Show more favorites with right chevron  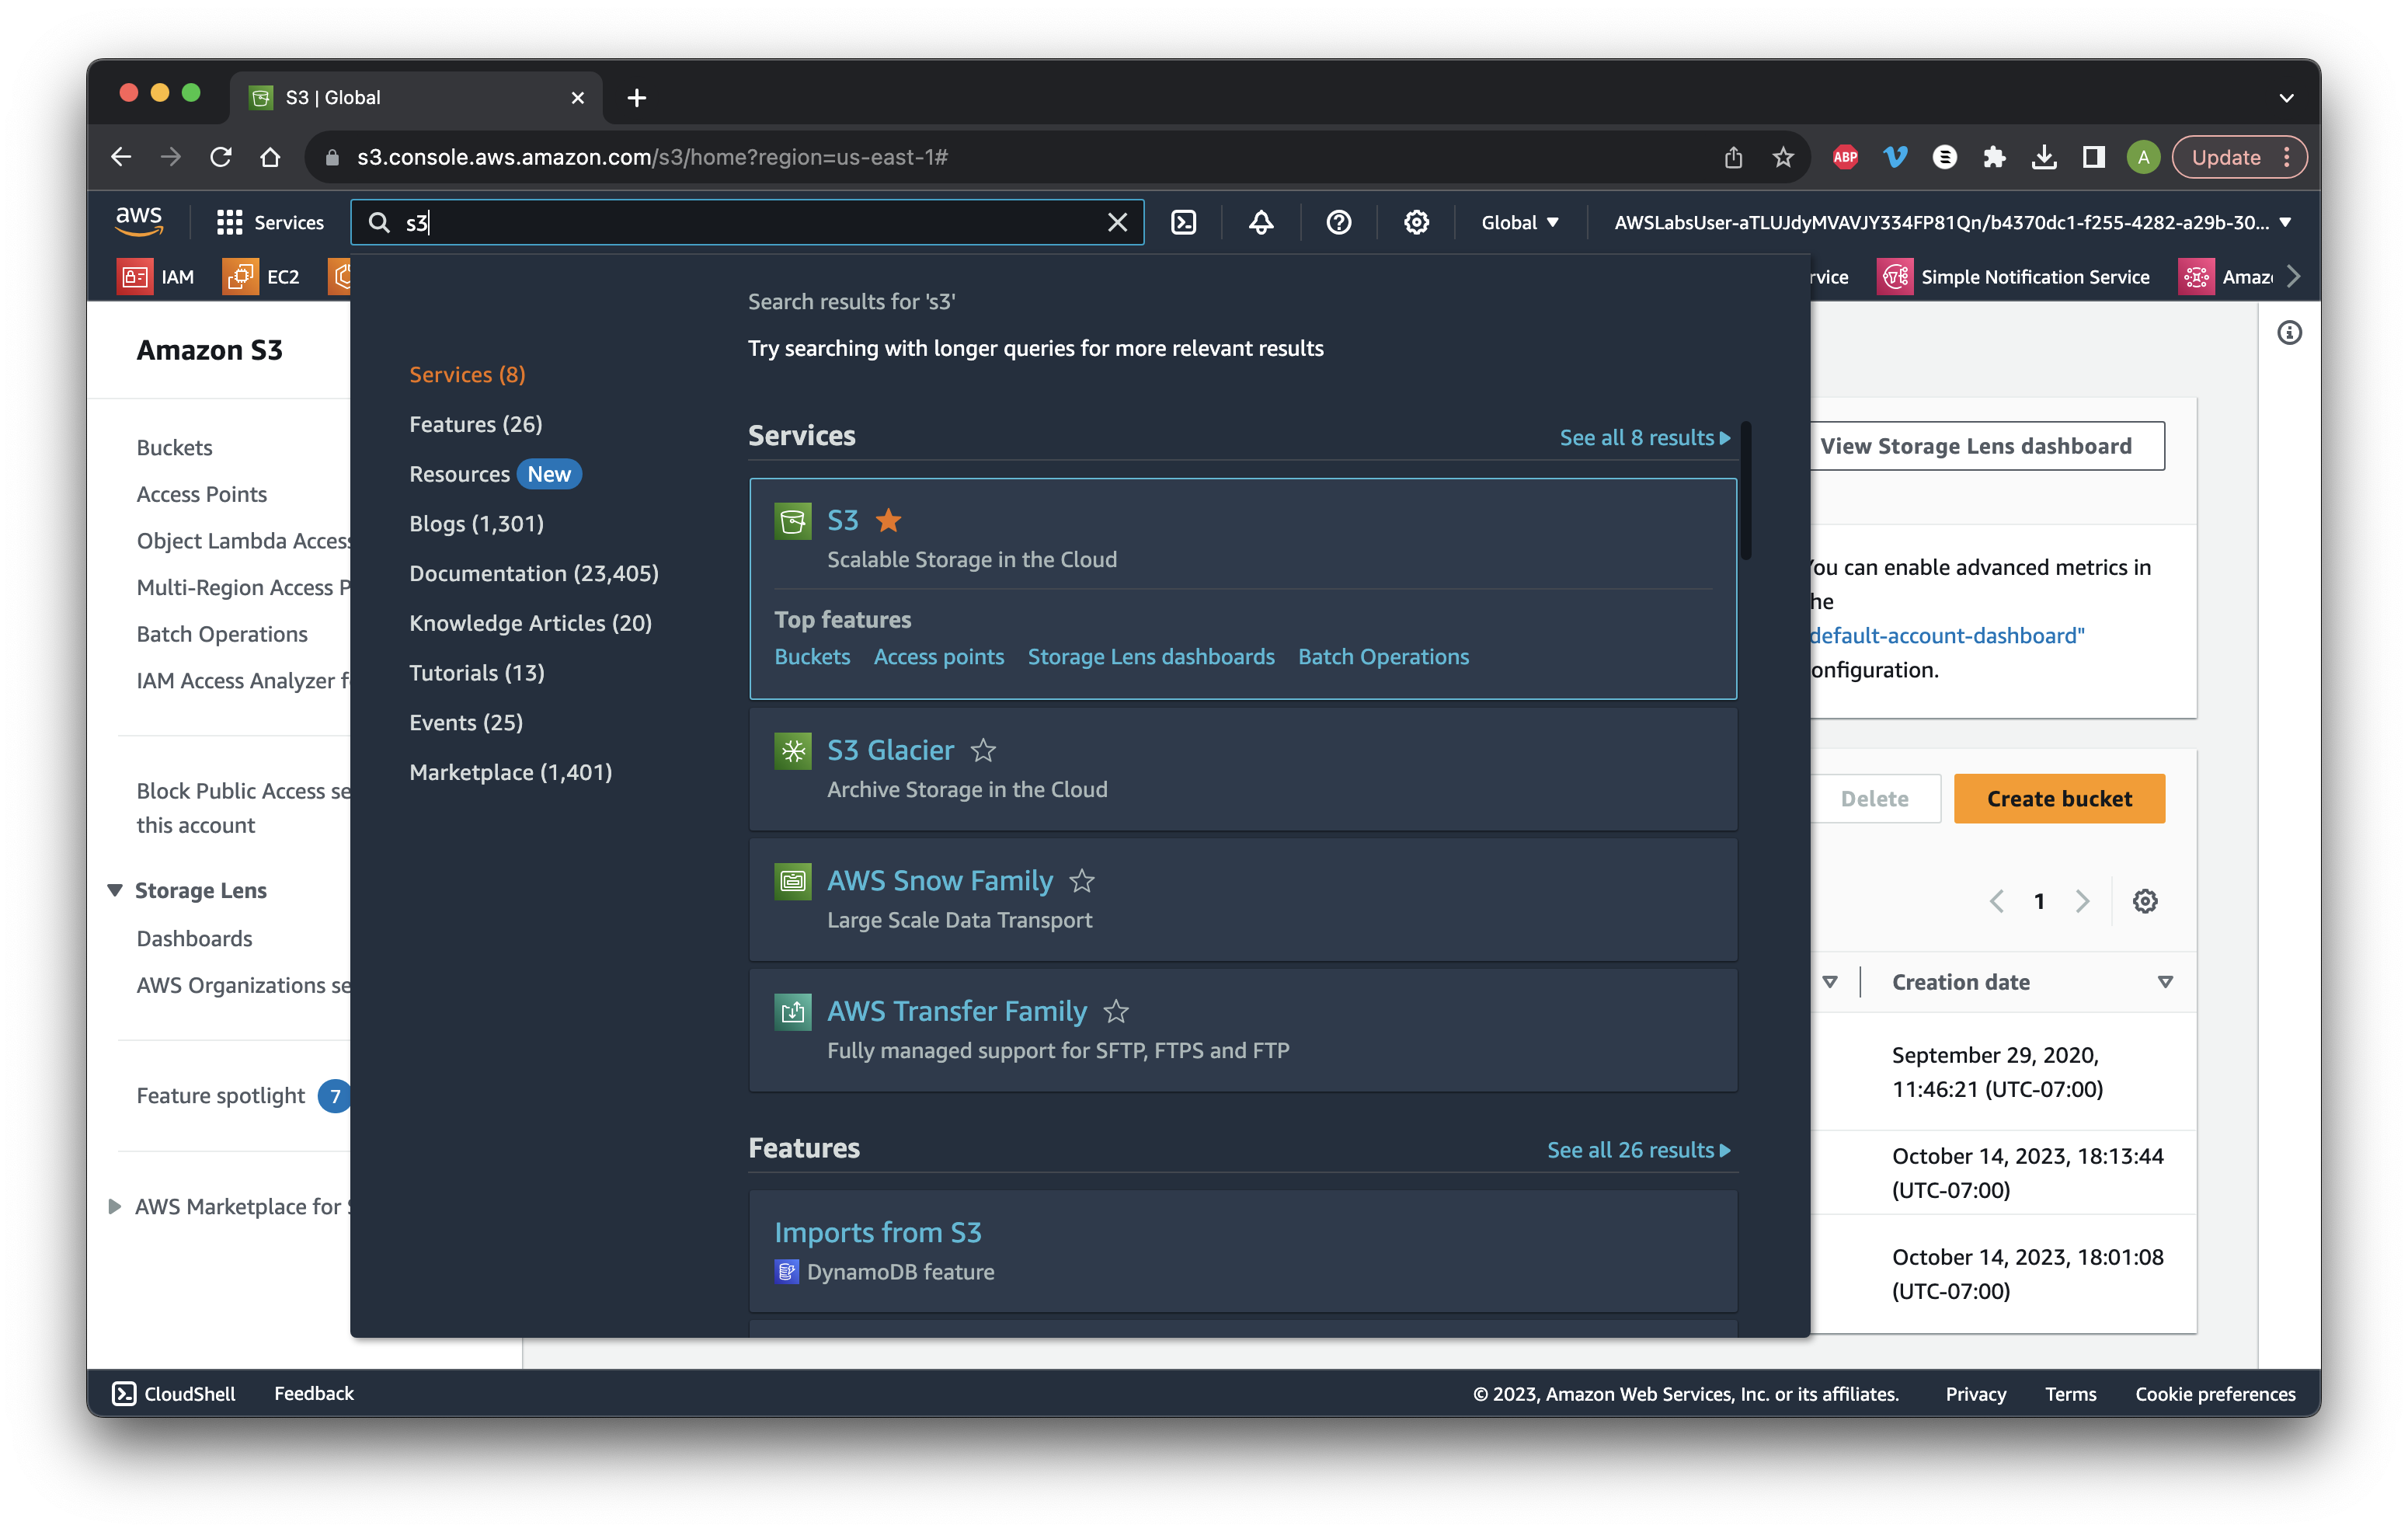coord(2293,276)
